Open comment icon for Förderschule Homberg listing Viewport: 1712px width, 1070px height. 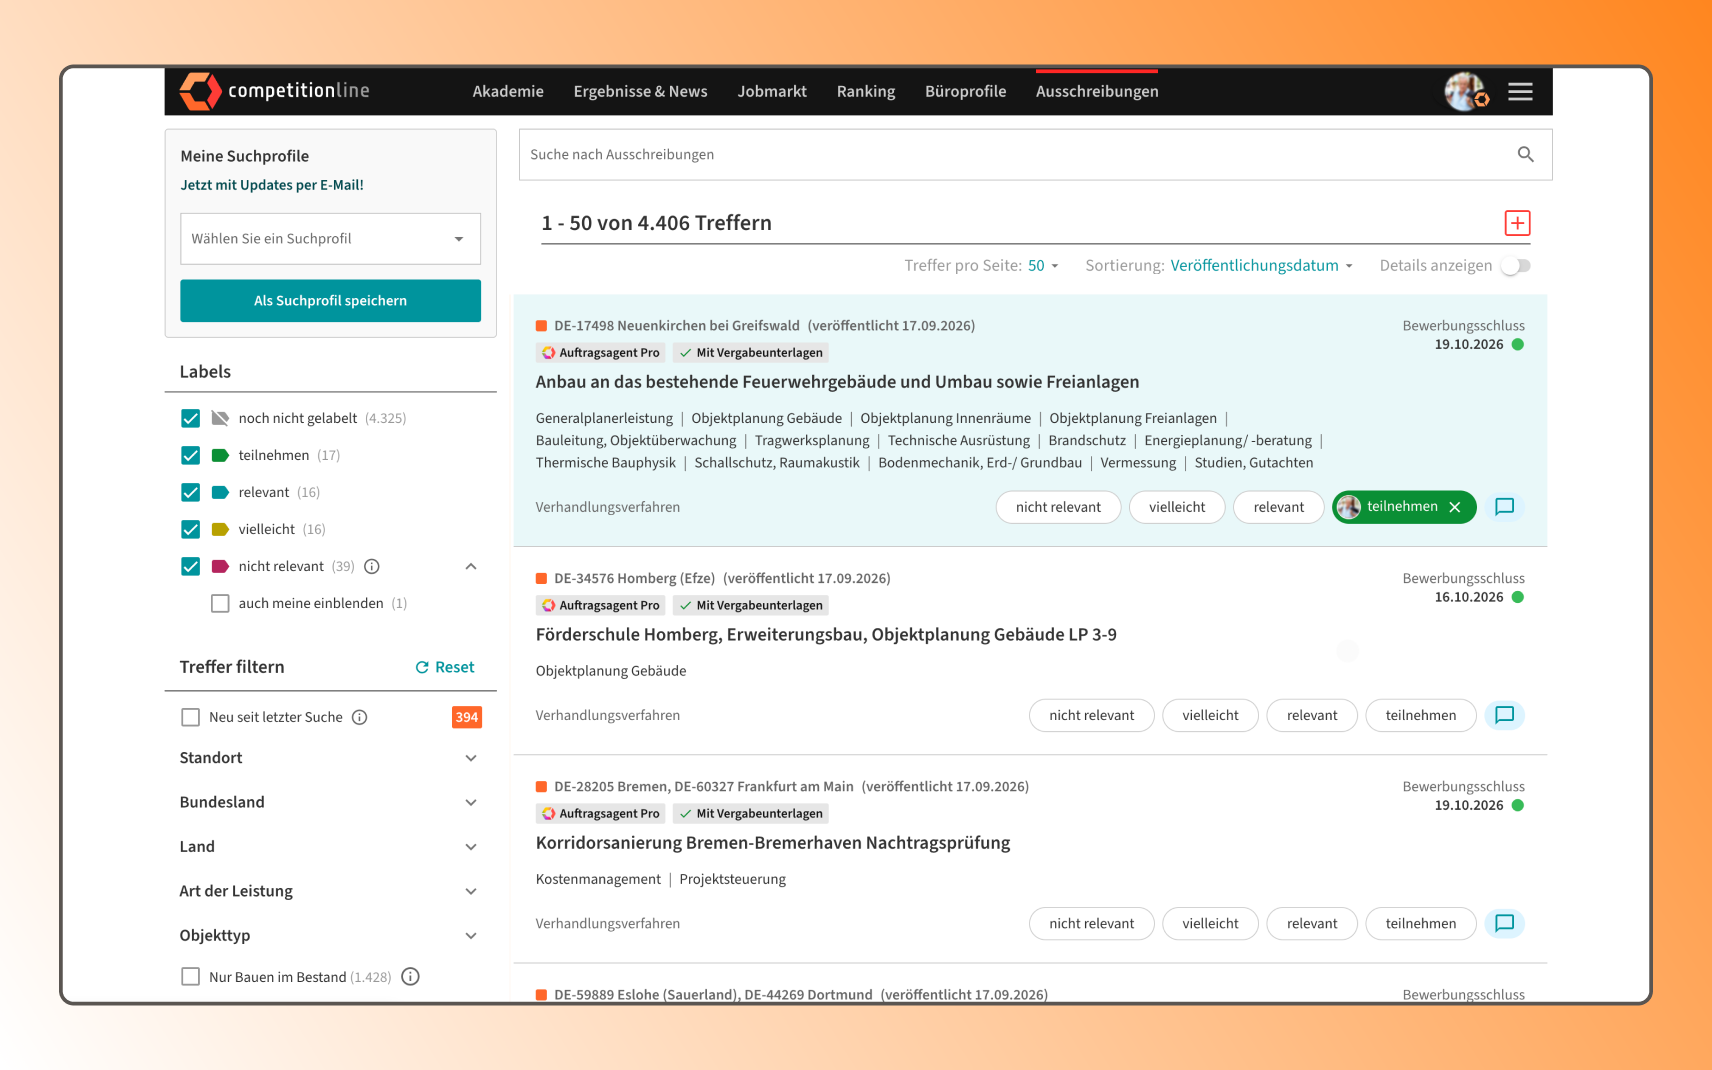tap(1504, 715)
